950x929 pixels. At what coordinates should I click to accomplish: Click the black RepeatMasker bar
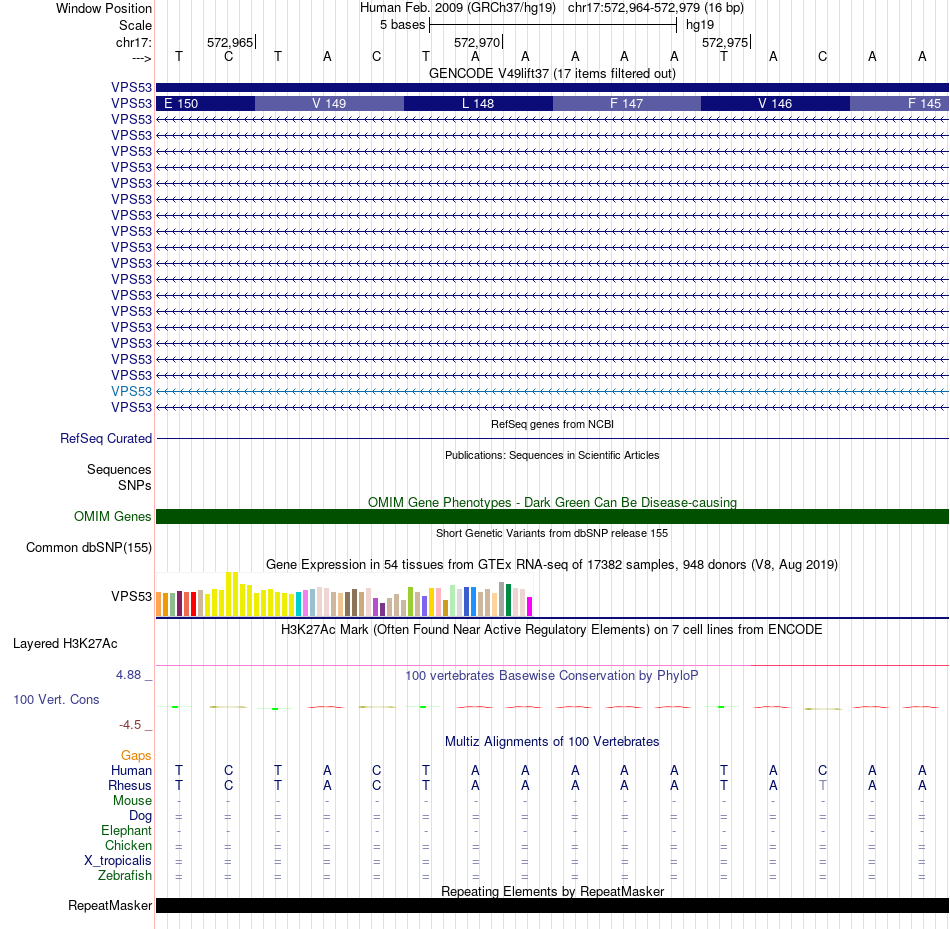click(552, 905)
